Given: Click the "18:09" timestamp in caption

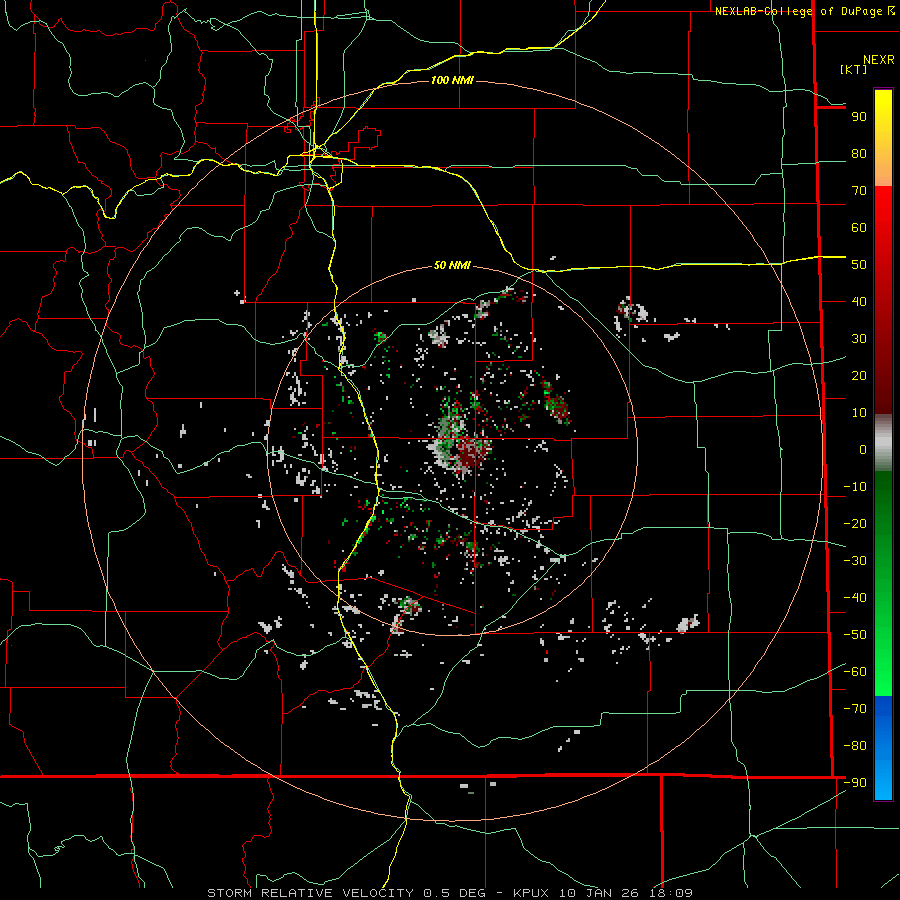Looking at the screenshot, I should [x=672, y=893].
